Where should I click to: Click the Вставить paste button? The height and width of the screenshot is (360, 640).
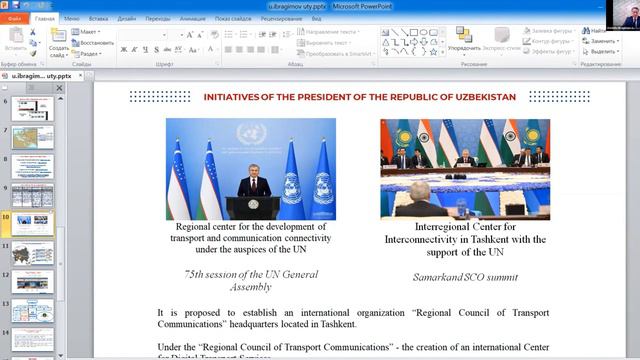[x=16, y=40]
